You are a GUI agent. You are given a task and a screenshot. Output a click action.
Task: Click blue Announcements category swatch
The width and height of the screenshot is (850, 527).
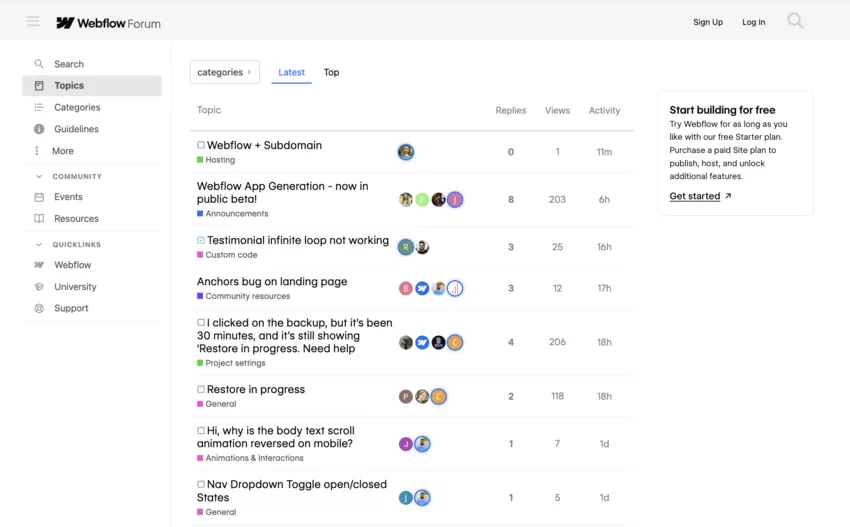click(200, 214)
